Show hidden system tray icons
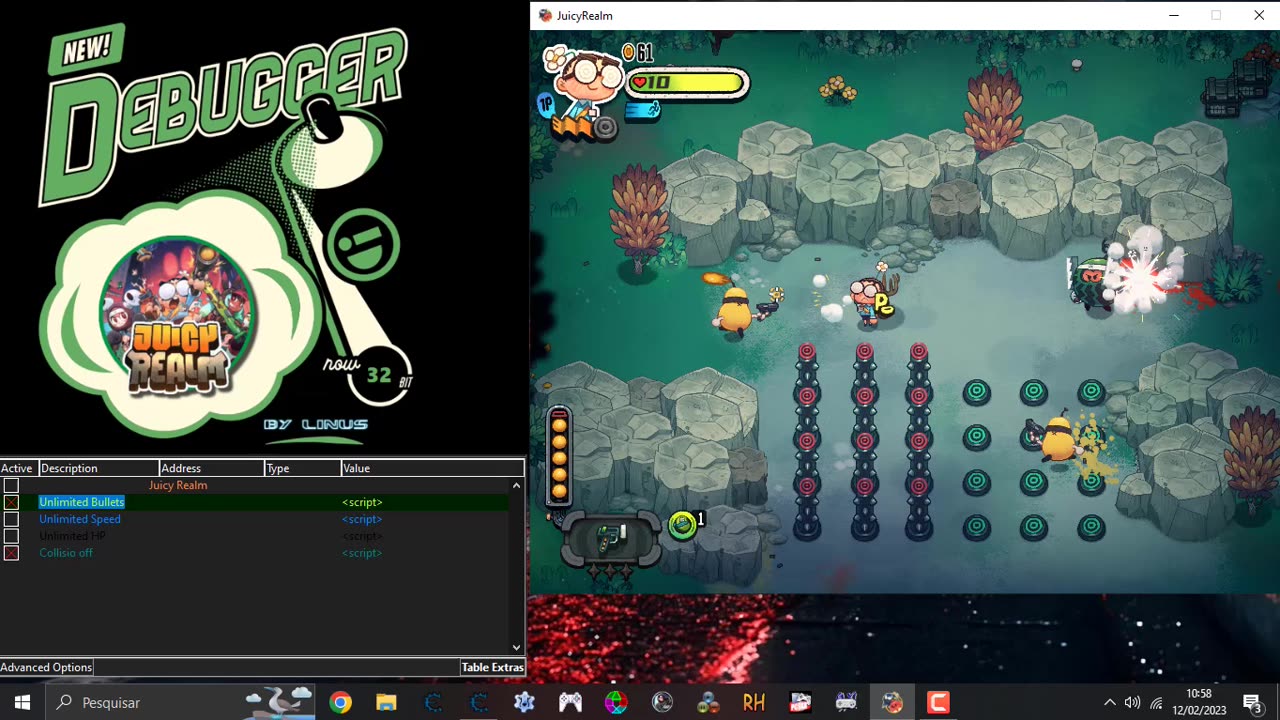The width and height of the screenshot is (1280, 720). coord(1109,702)
